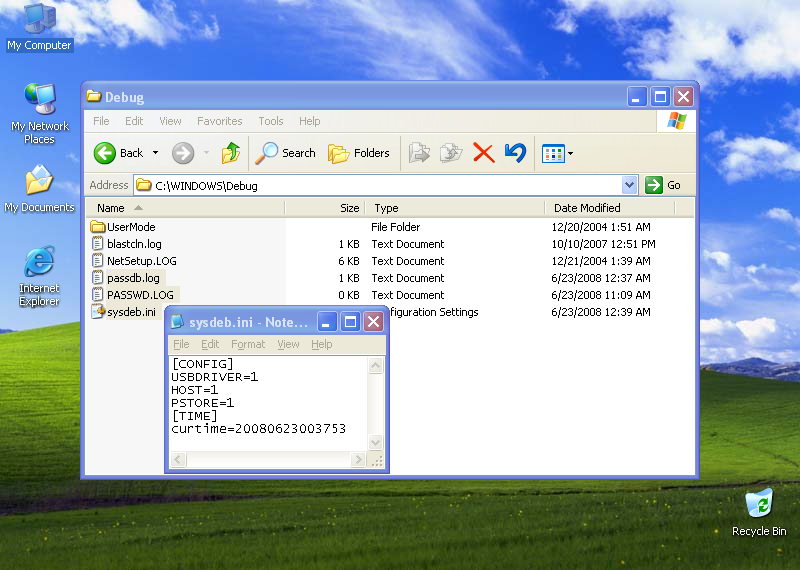Maximize the Notepad window

(x=351, y=322)
